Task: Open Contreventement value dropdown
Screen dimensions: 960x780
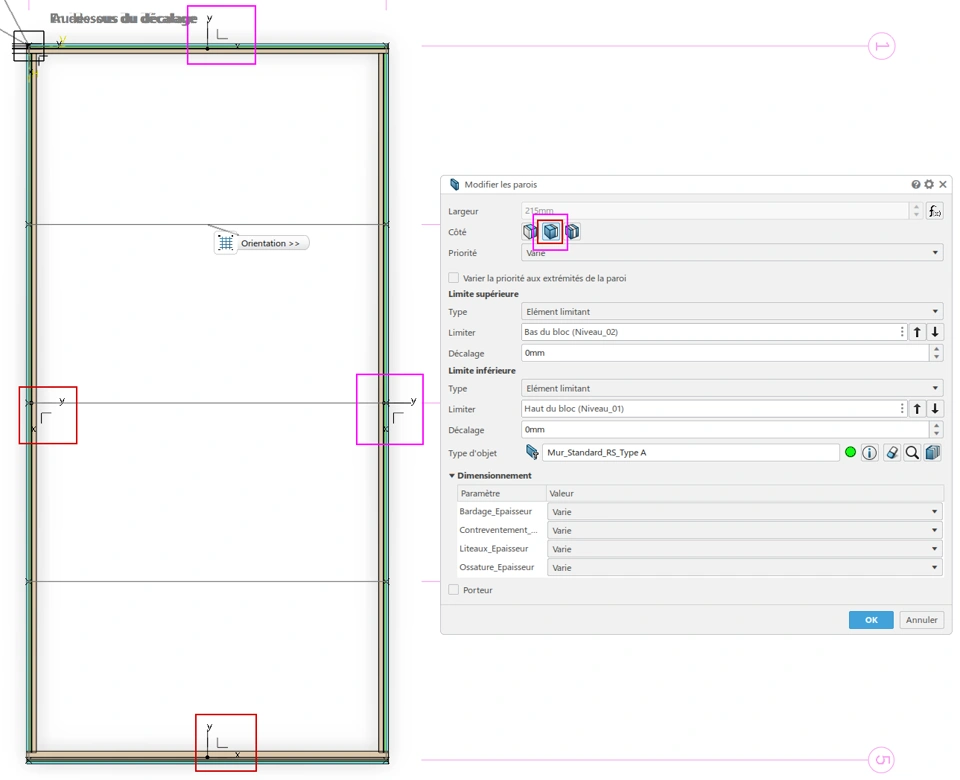Action: (x=744, y=530)
